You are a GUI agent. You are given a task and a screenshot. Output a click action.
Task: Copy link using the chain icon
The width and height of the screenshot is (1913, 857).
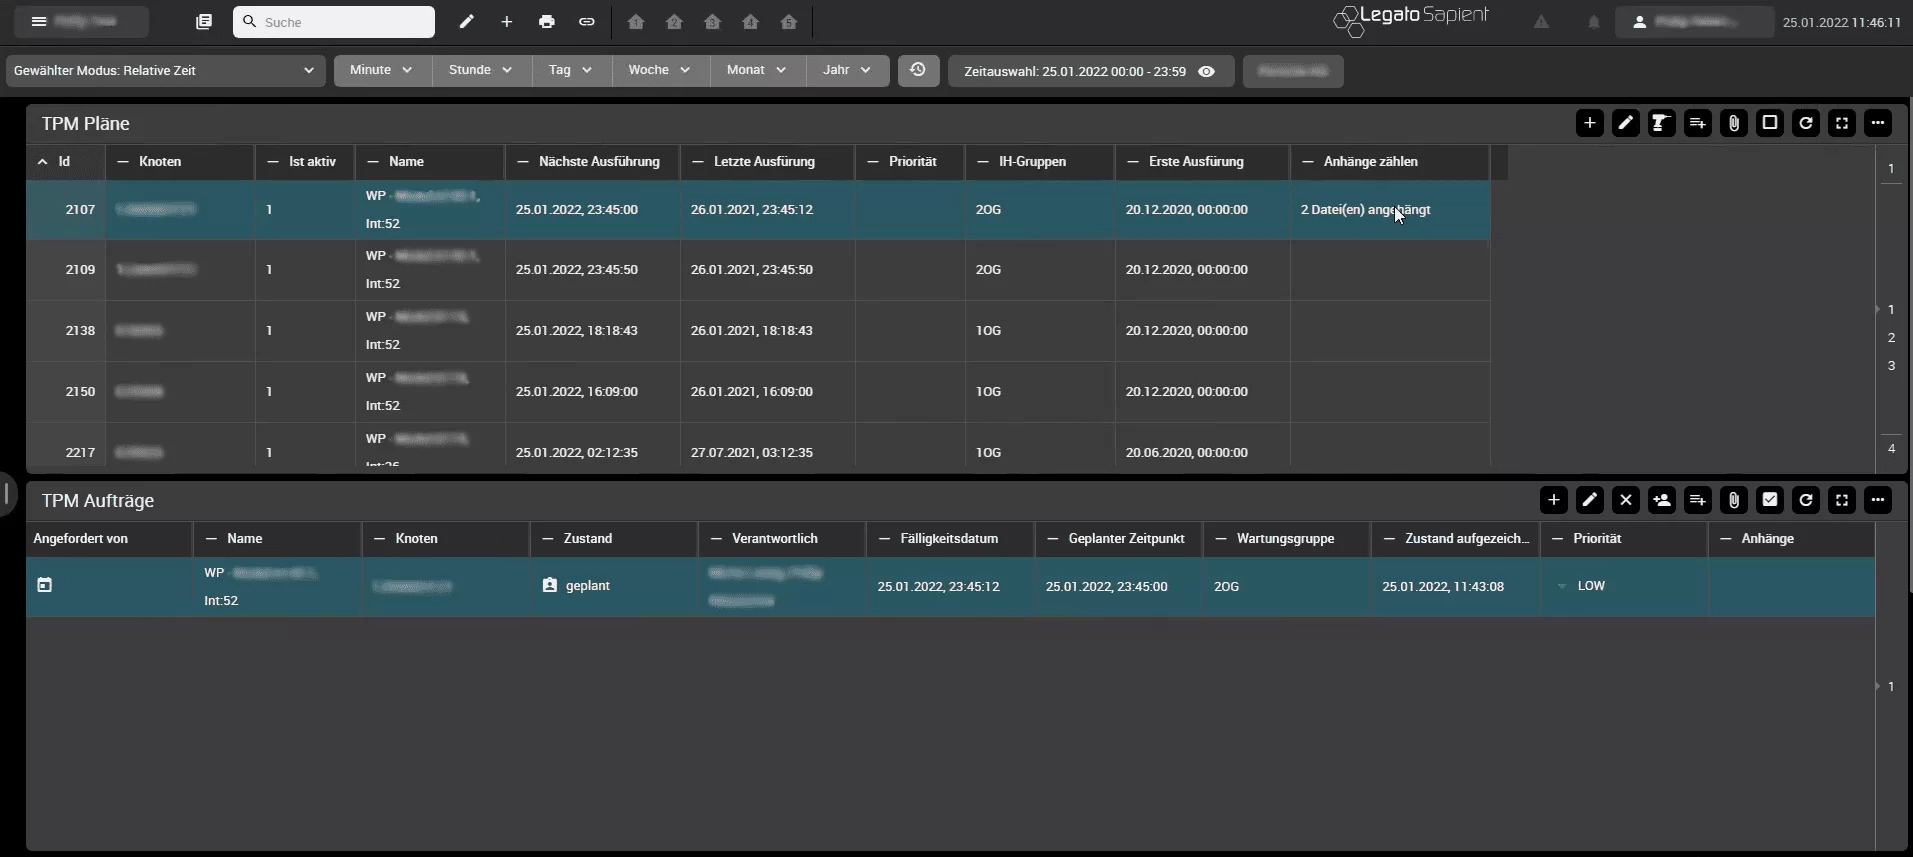(587, 21)
